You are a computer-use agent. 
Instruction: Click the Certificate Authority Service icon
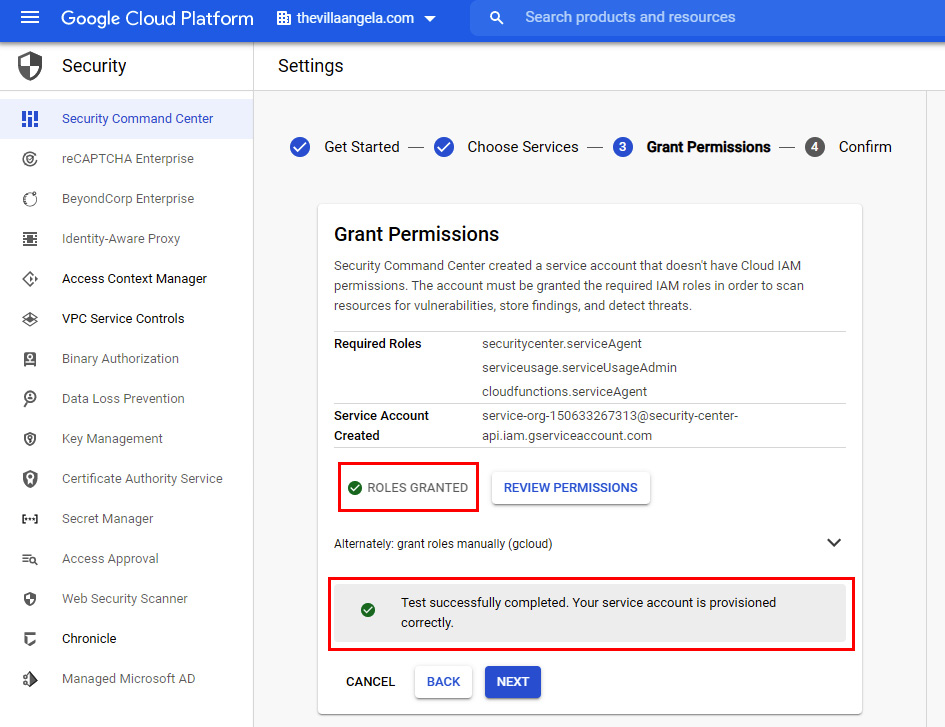pos(30,479)
